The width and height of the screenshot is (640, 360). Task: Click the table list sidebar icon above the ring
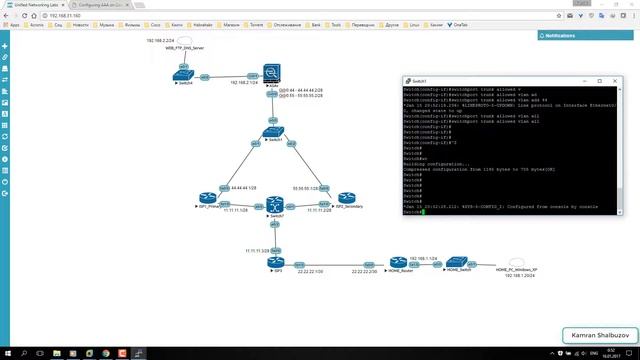point(5,171)
